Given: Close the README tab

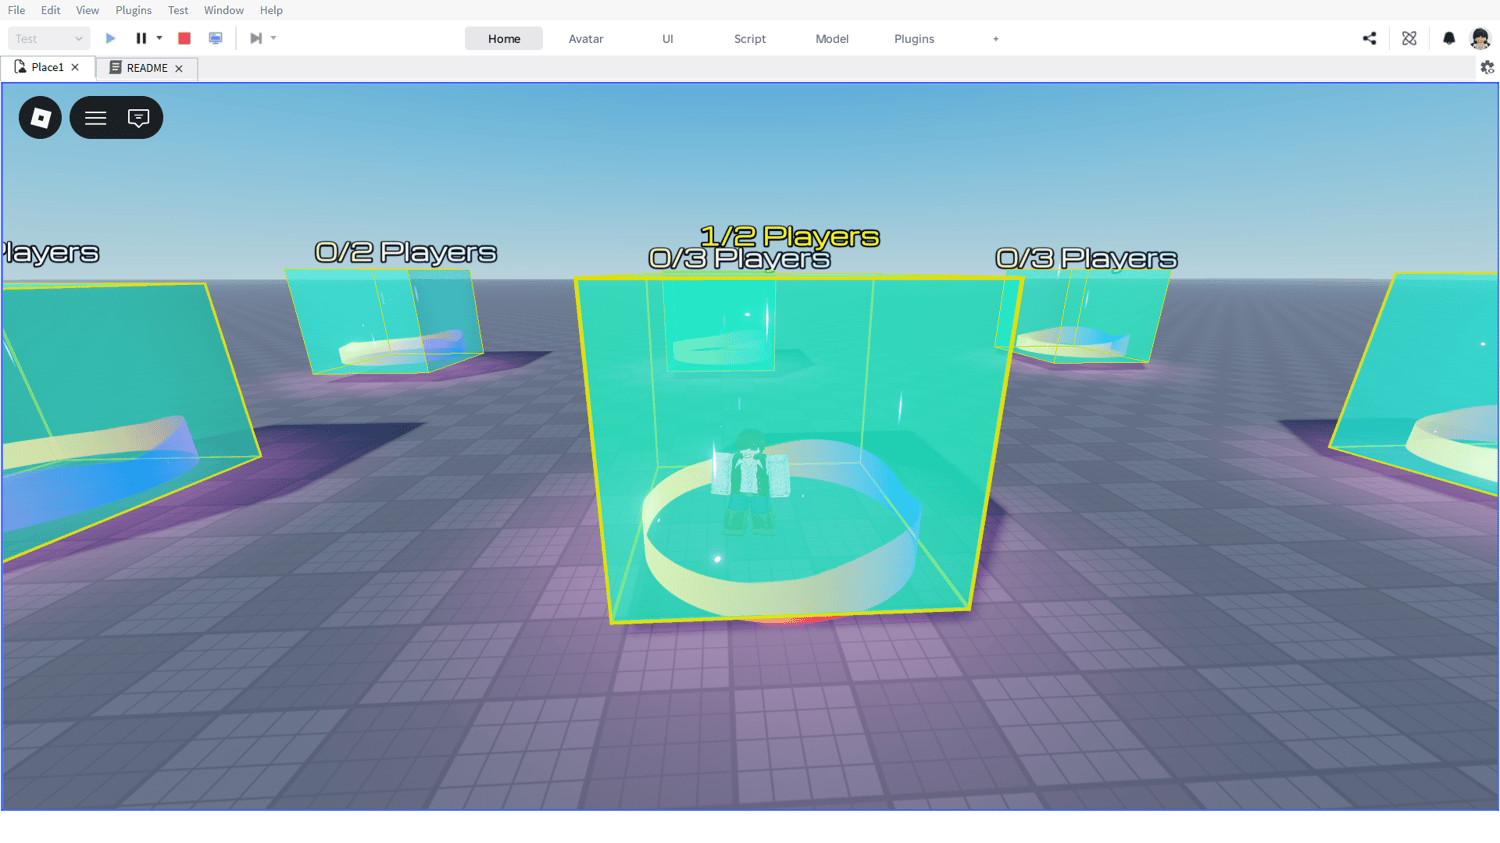Looking at the screenshot, I should (x=179, y=68).
